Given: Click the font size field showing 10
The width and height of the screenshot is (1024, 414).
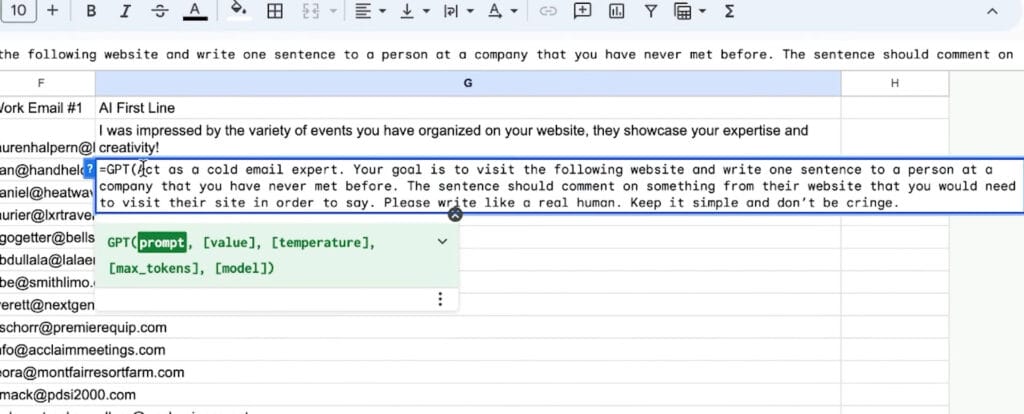Looking at the screenshot, I should tap(18, 10).
